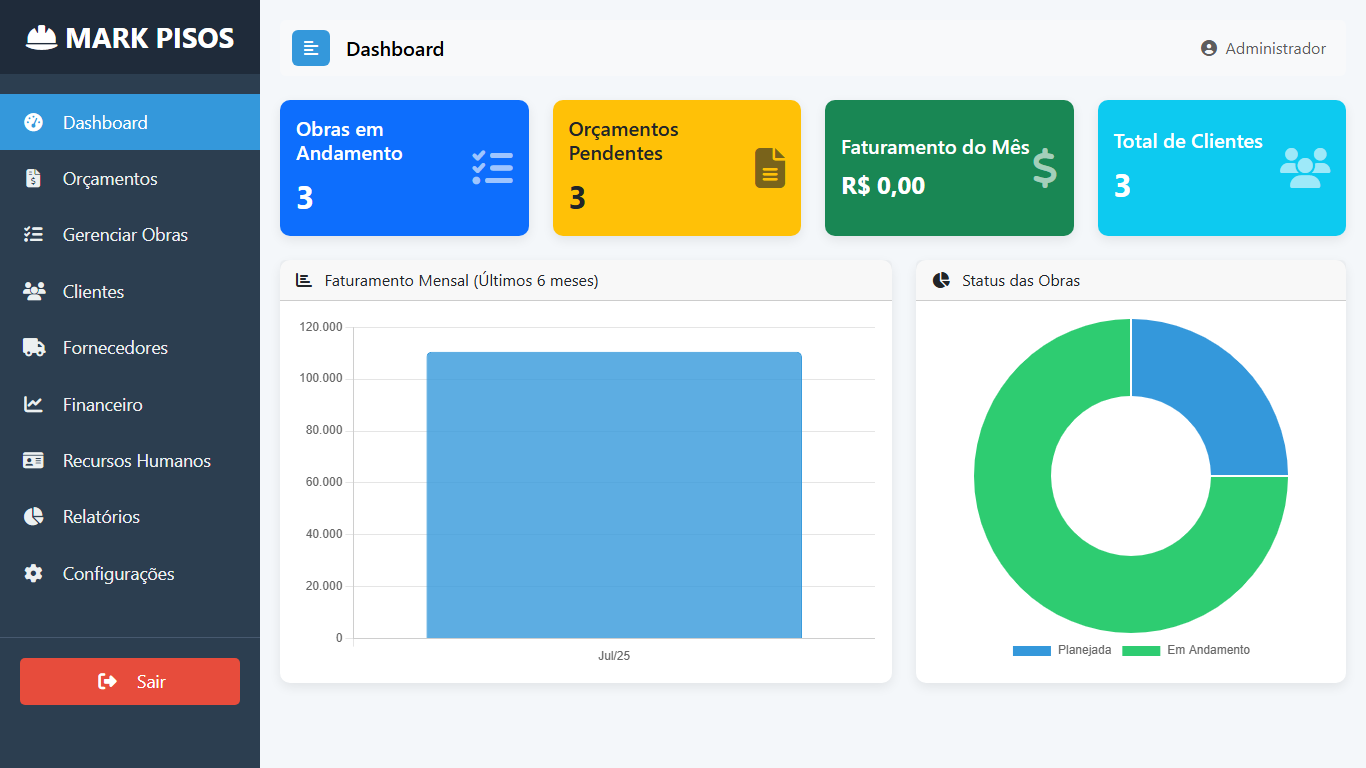Click the Orçamentos Pendentes card title
Screen dimensions: 1366x768
(x=624, y=141)
